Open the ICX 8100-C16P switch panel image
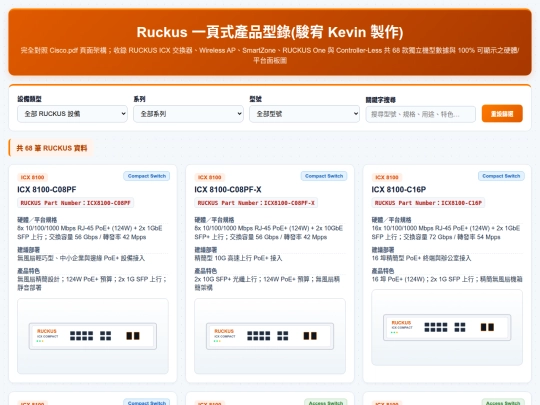 (447, 328)
